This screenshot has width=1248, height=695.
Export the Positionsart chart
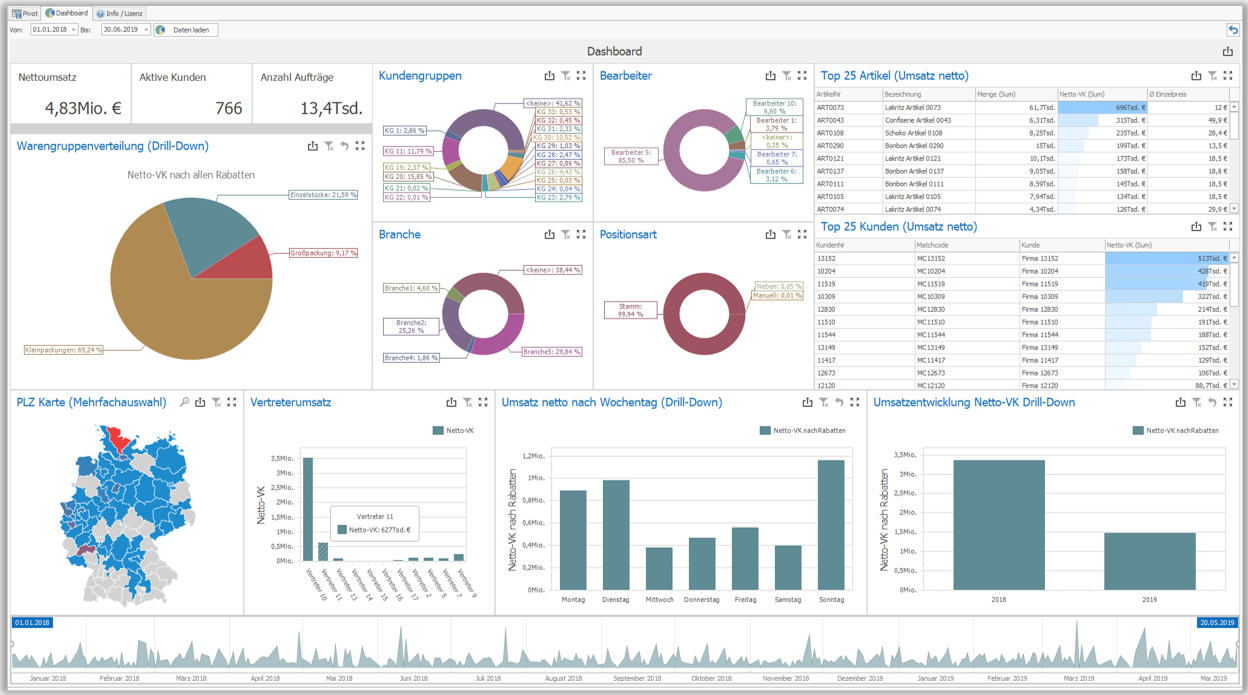770,235
